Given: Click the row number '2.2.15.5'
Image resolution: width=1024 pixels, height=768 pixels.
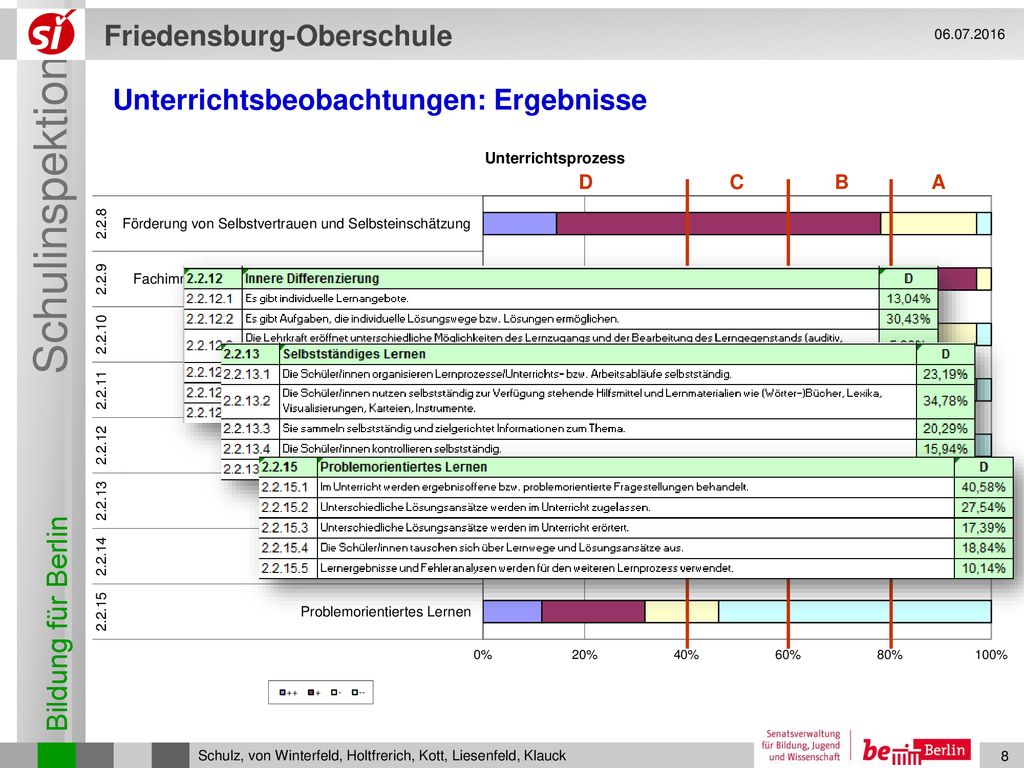Looking at the screenshot, I should pyautogui.click(x=285, y=568).
